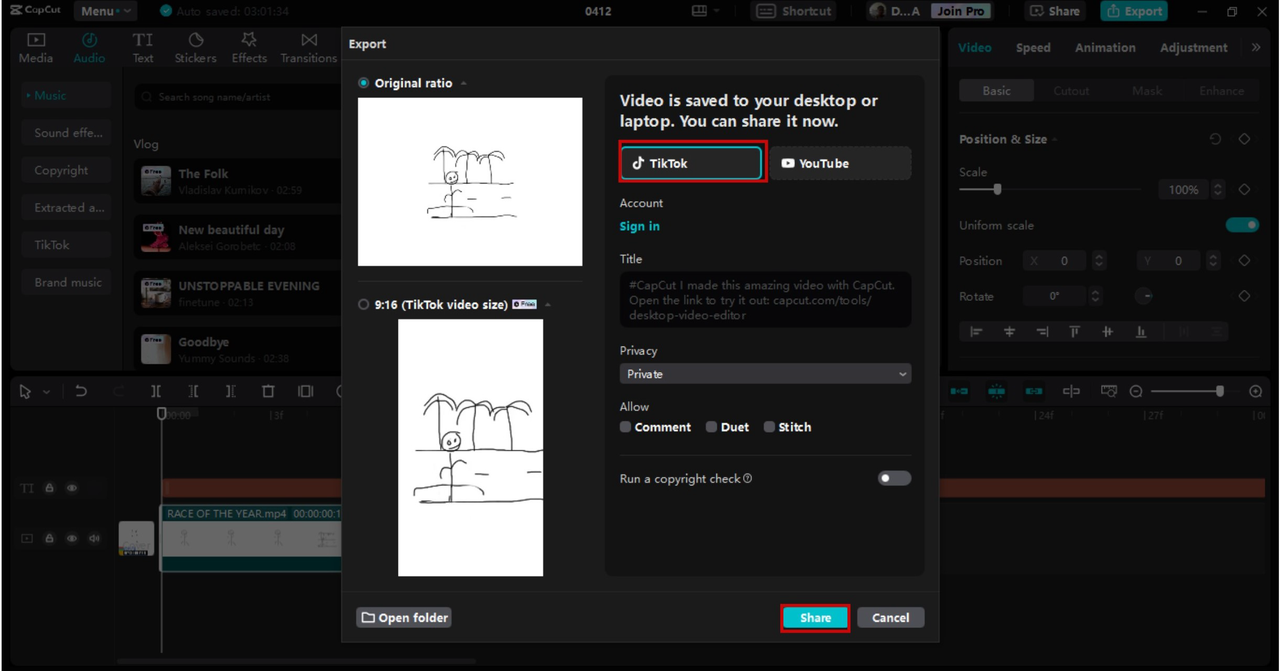Image resolution: width=1280 pixels, height=671 pixels.
Task: Select Brand music in audio sidebar
Action: pyautogui.click(x=66, y=282)
